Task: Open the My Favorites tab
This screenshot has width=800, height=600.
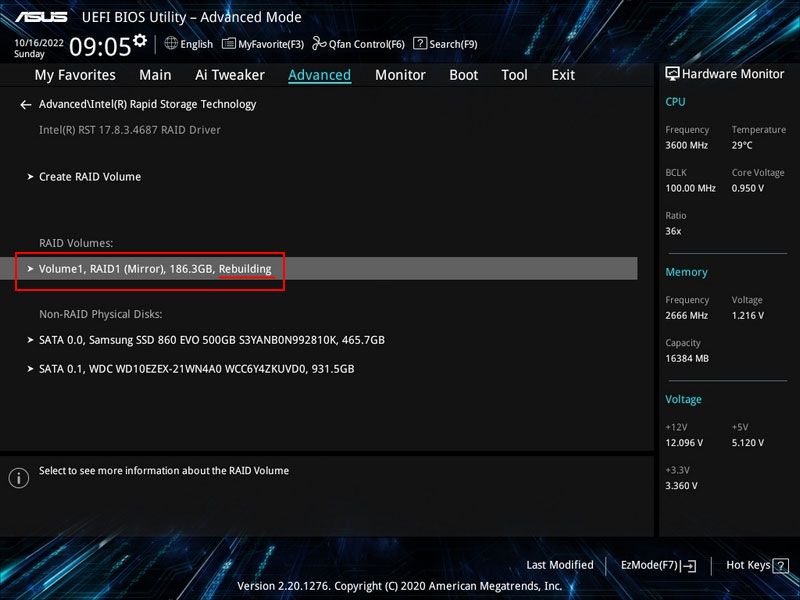Action: (75, 75)
